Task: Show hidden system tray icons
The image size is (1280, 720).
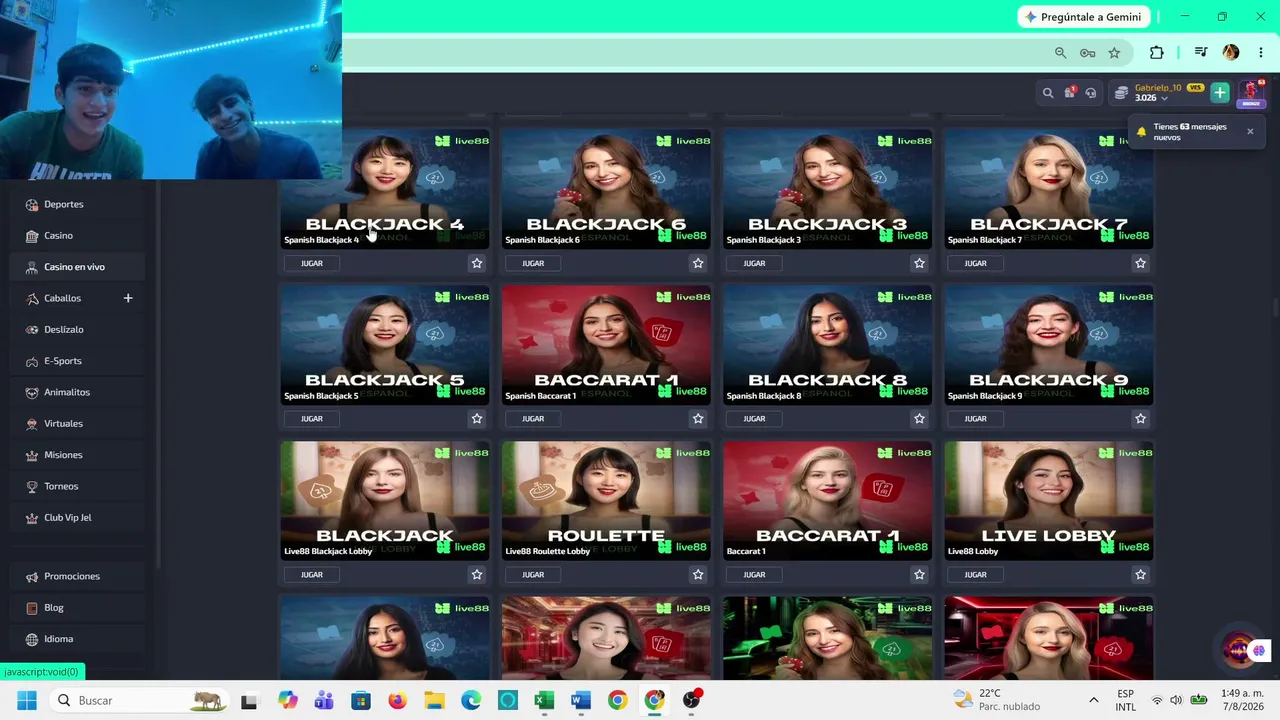Action: coord(1093,700)
